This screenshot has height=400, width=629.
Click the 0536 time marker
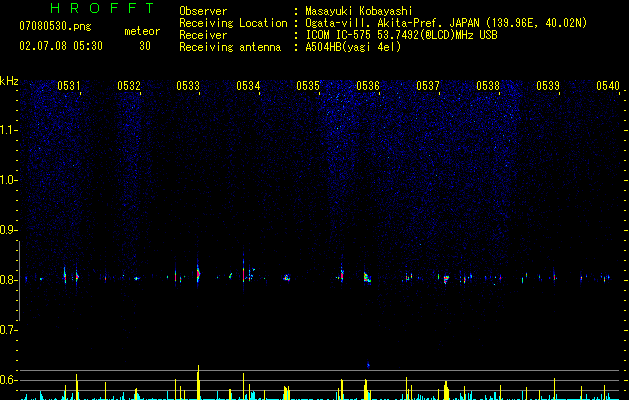pyautogui.click(x=368, y=85)
